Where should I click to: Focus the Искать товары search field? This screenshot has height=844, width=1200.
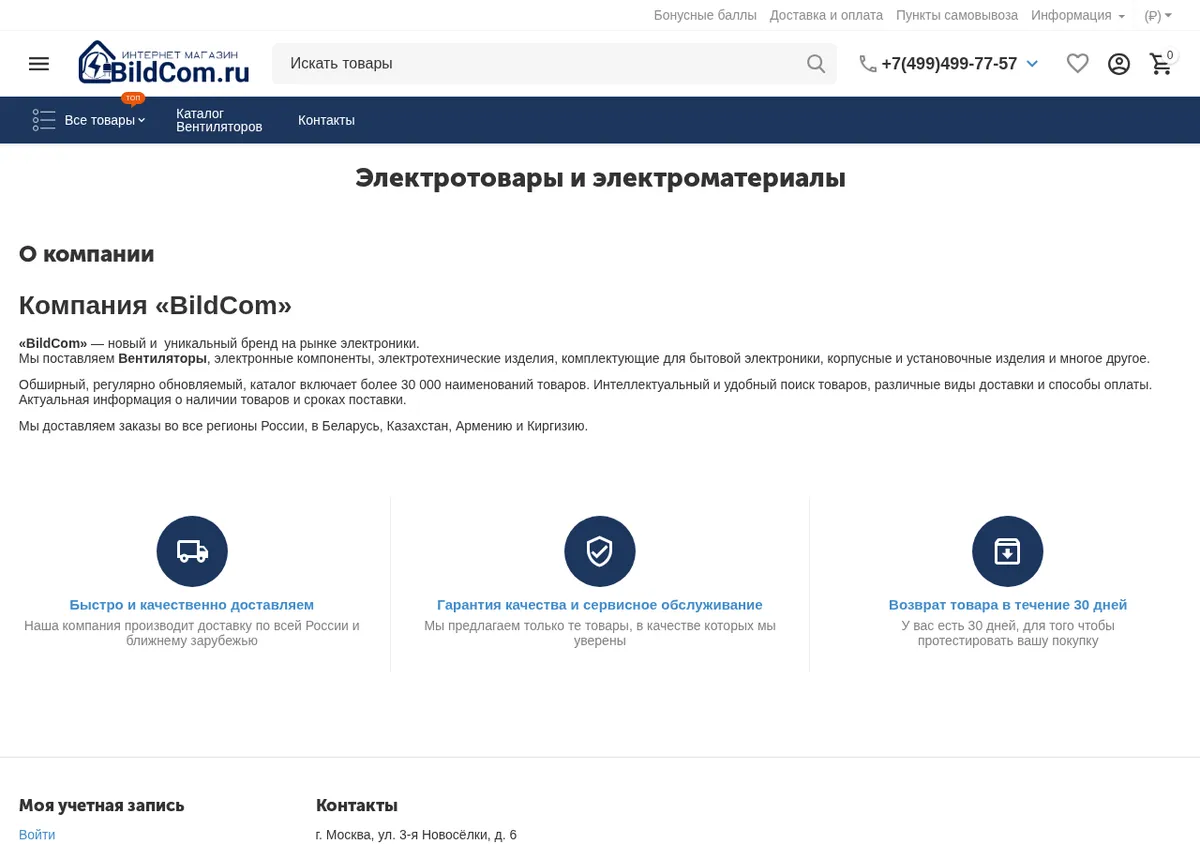pyautogui.click(x=540, y=64)
